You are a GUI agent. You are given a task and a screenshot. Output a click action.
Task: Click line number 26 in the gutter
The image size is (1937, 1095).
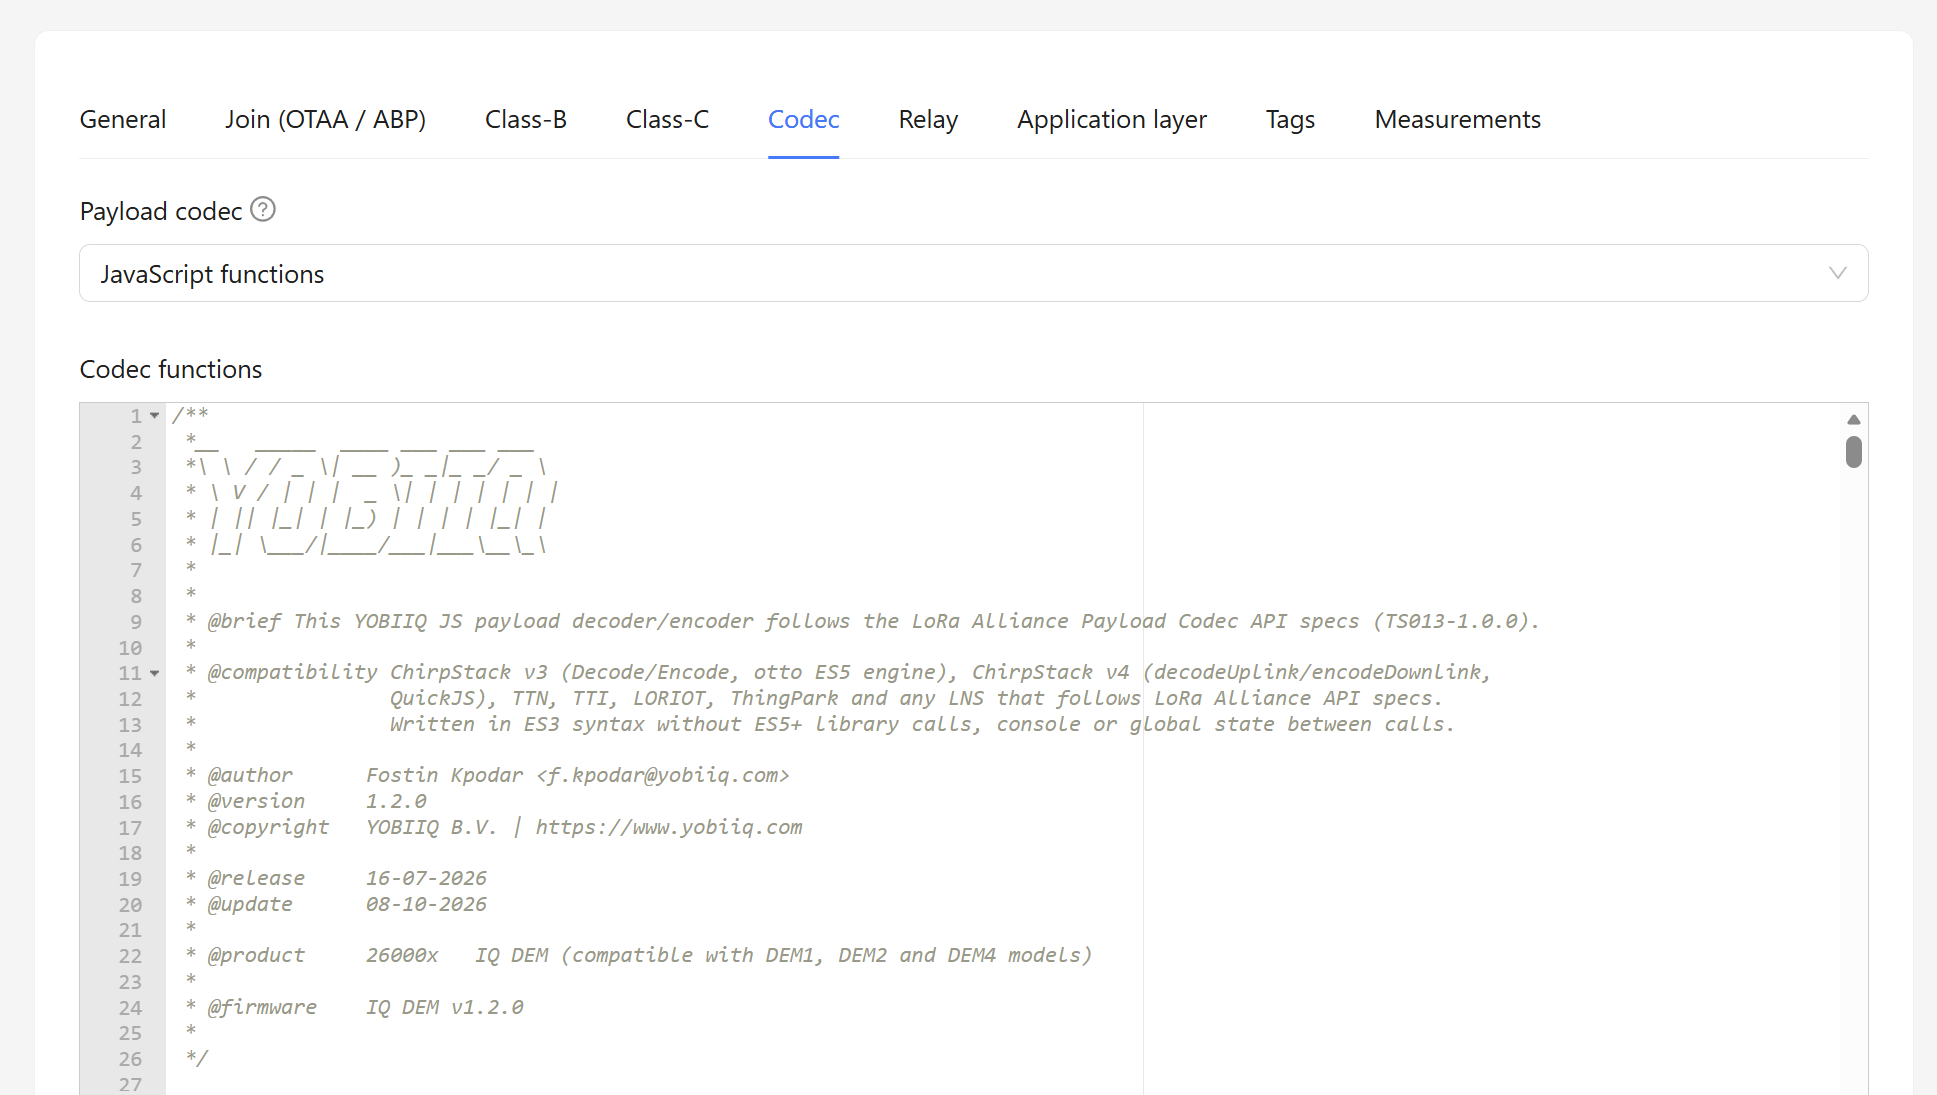(x=130, y=1058)
